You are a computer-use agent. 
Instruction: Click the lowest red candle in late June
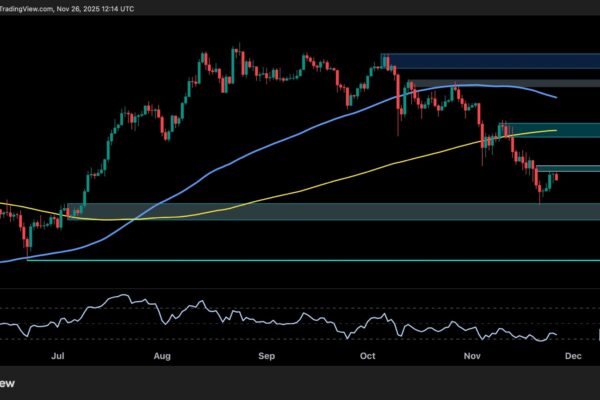[x=25, y=238]
